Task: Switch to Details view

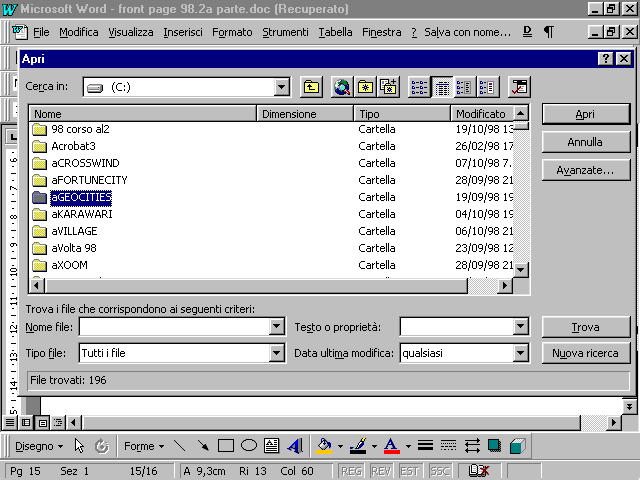Action: 442,87
